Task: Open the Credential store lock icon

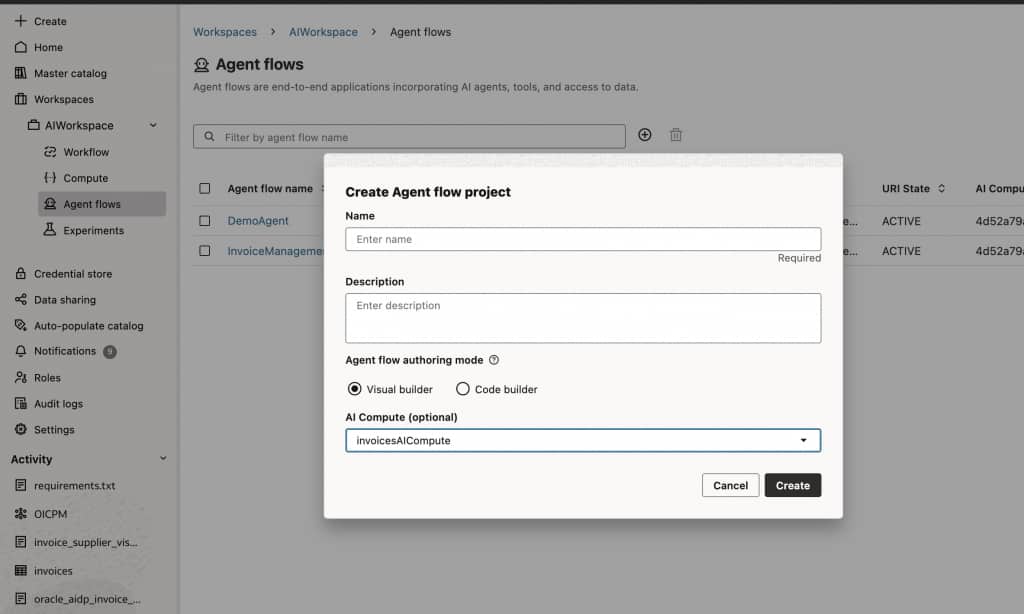Action: [x=21, y=273]
